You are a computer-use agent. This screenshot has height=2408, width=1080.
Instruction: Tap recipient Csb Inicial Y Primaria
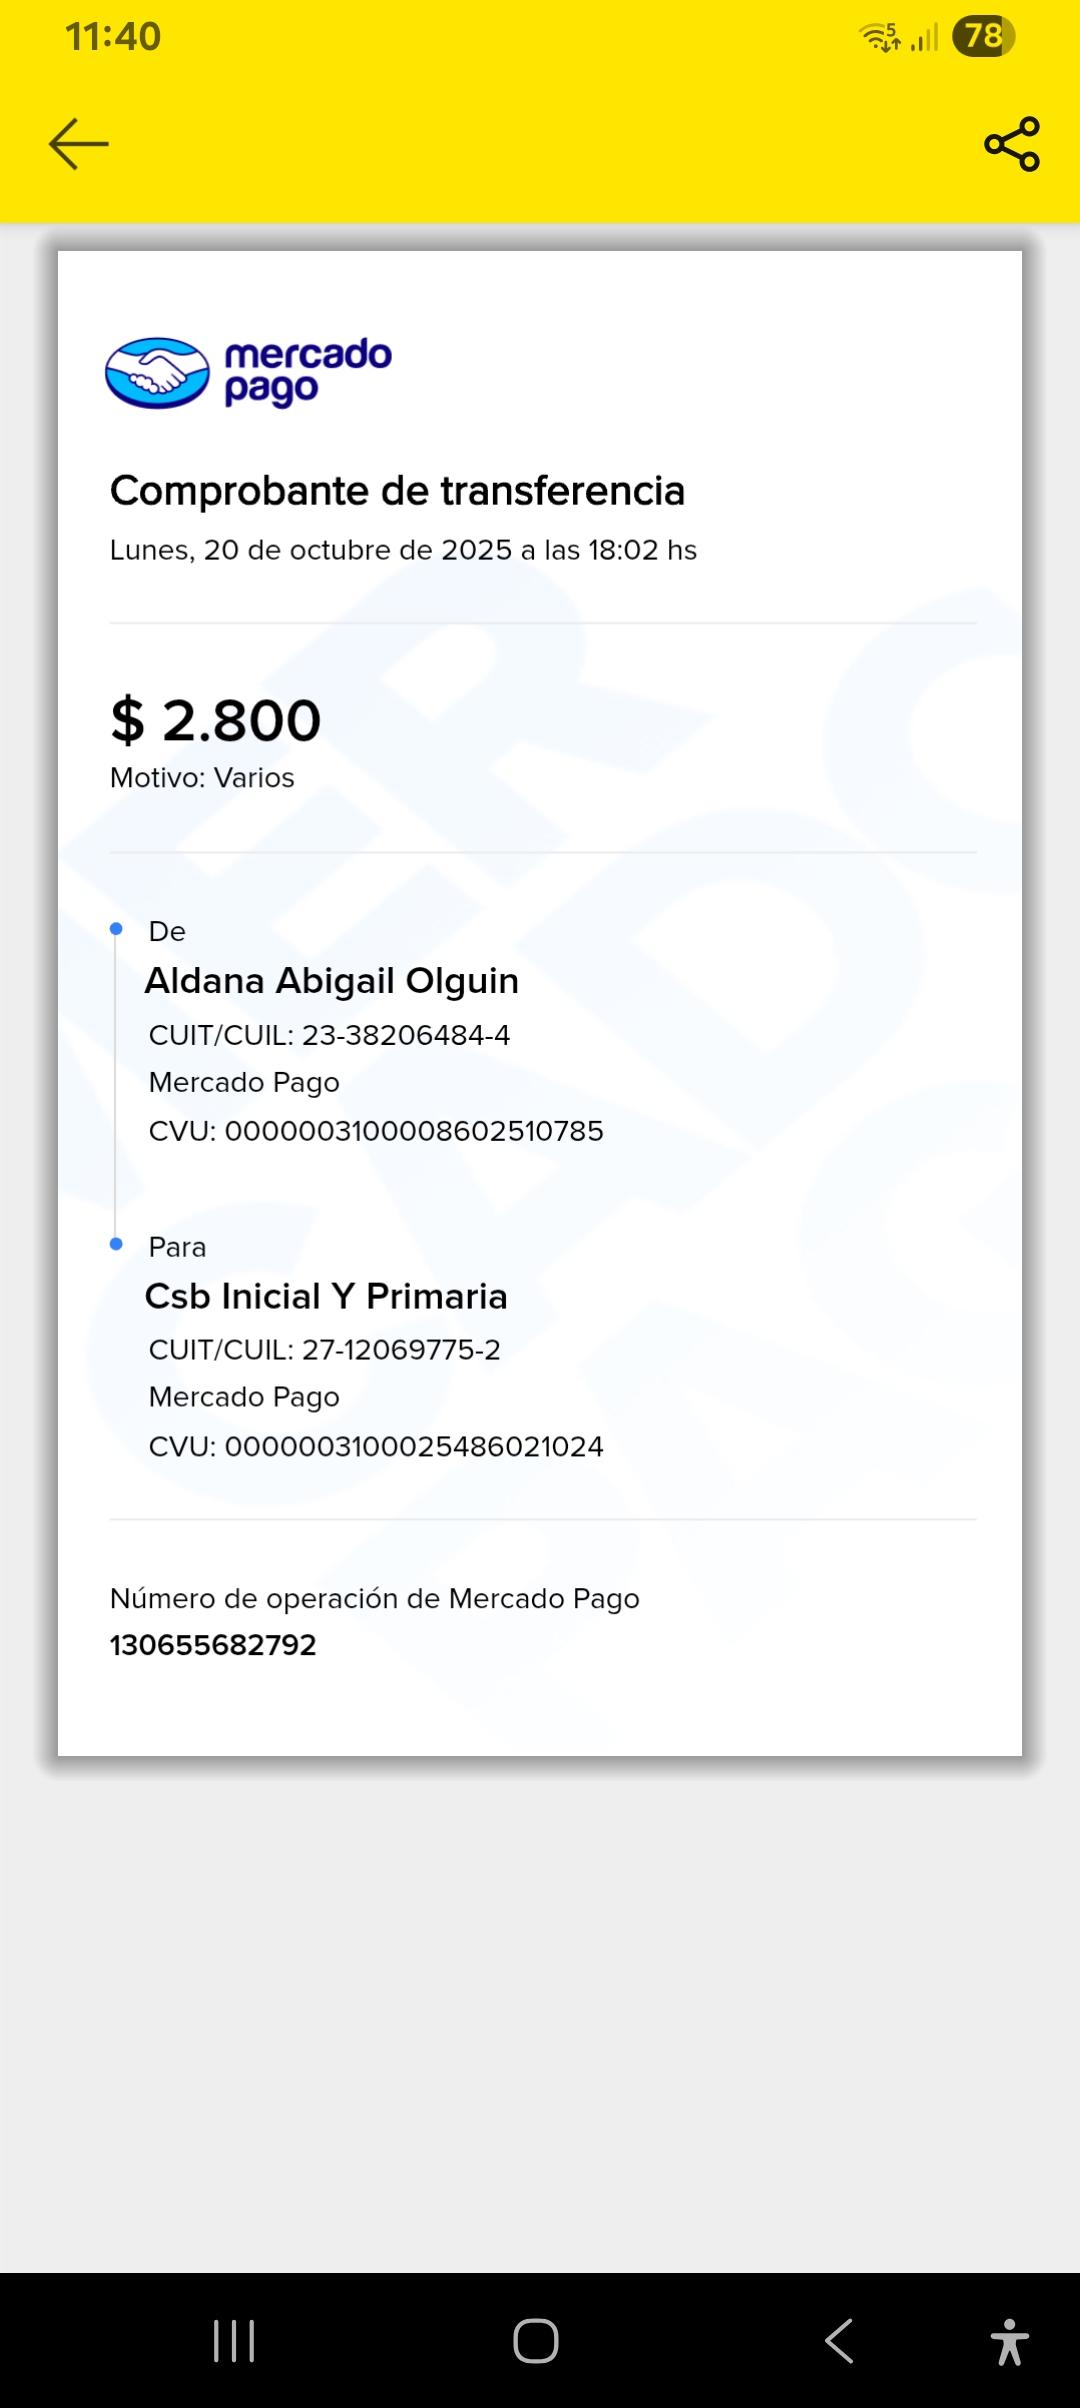click(x=326, y=1296)
